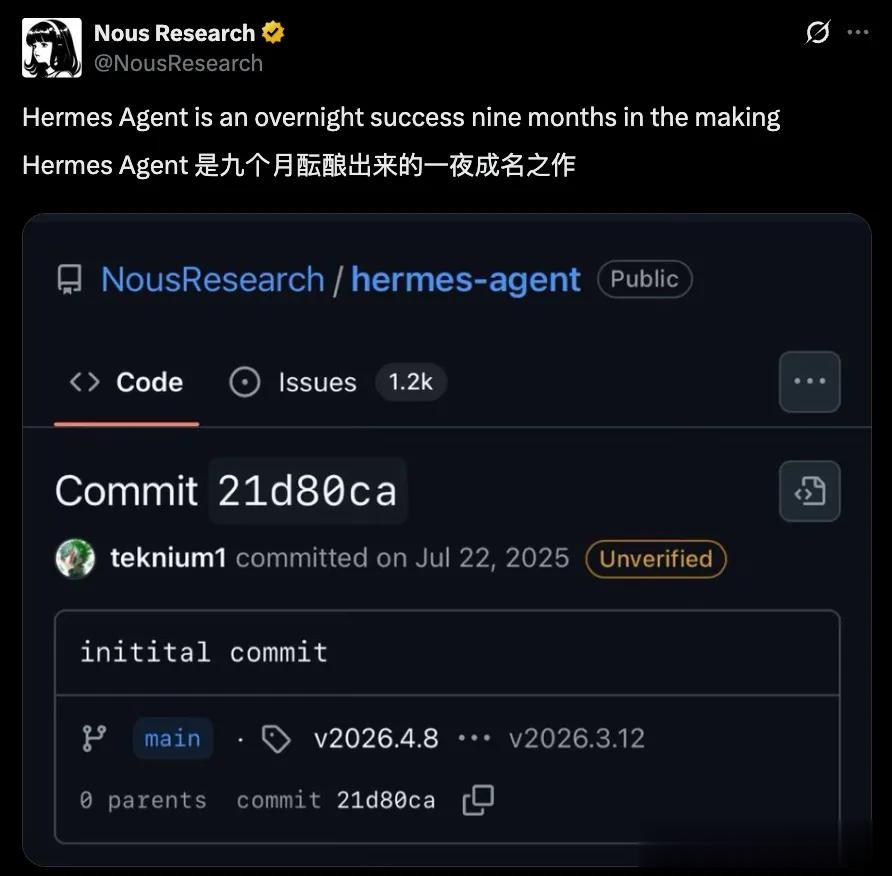892x876 pixels.
Task: Click teknium1's avatar image
Action: pos(75,558)
